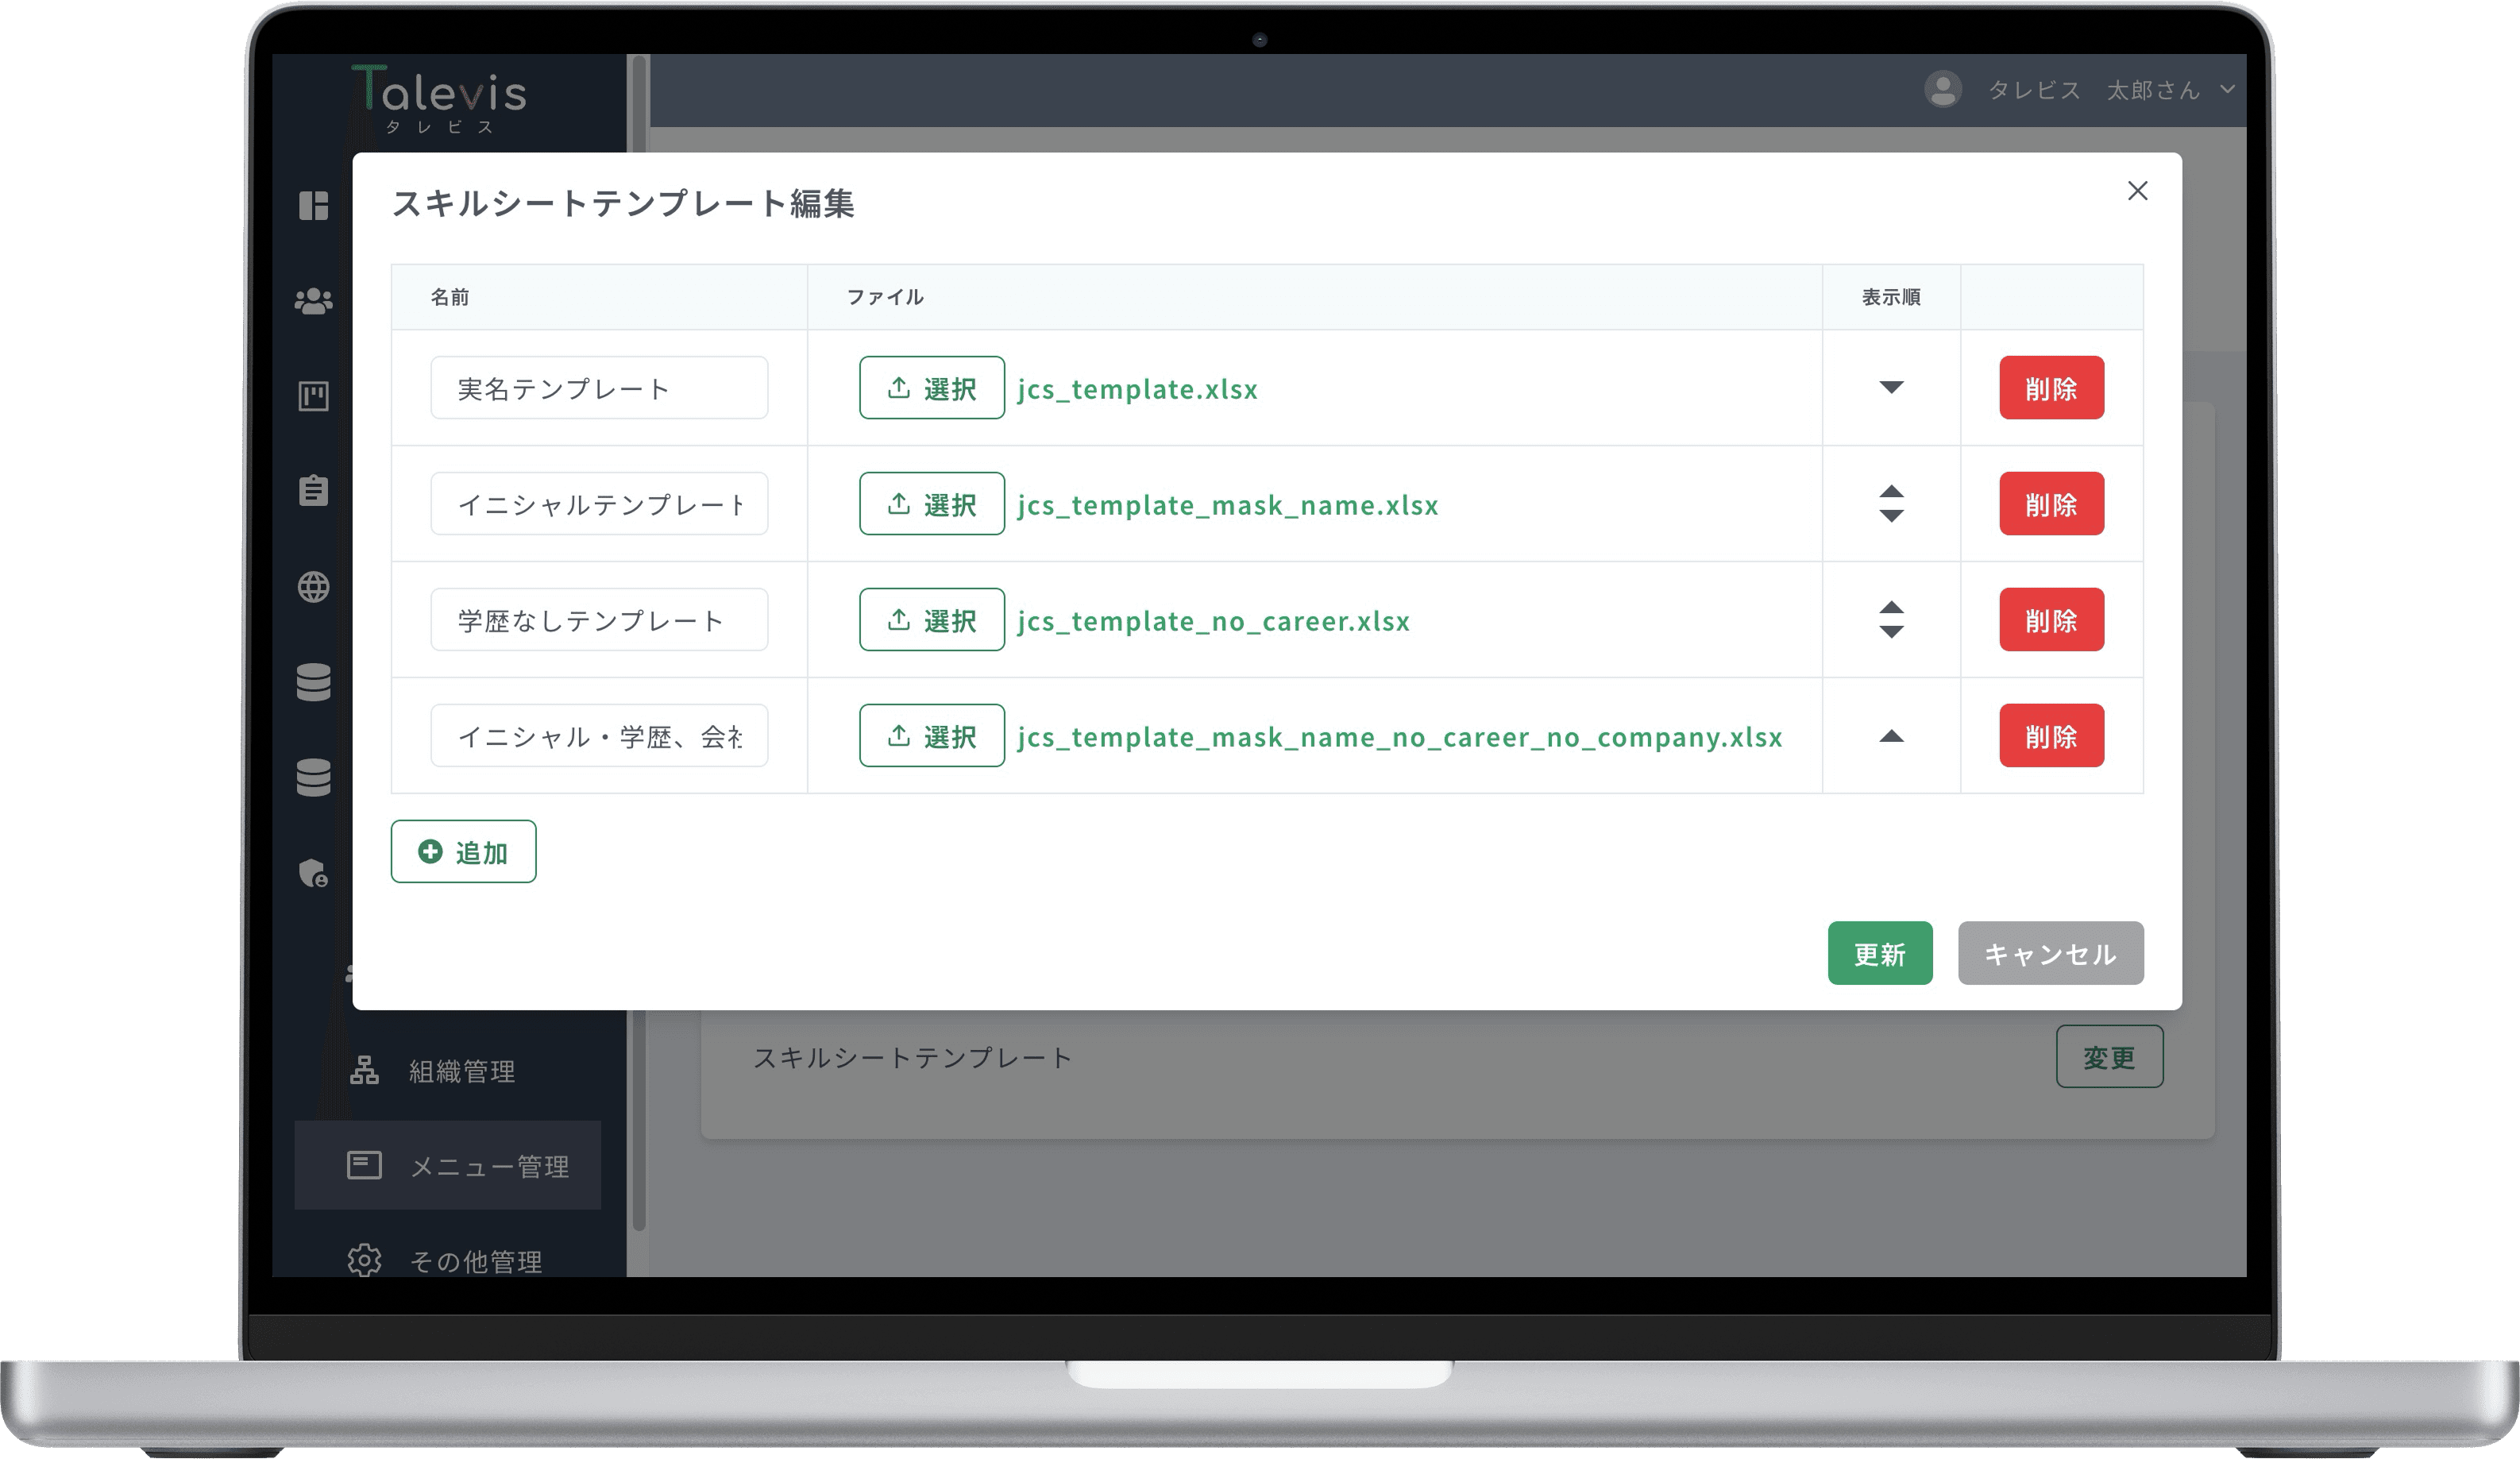
Task: Click the 実名テンプレート name field
Action: [599, 388]
